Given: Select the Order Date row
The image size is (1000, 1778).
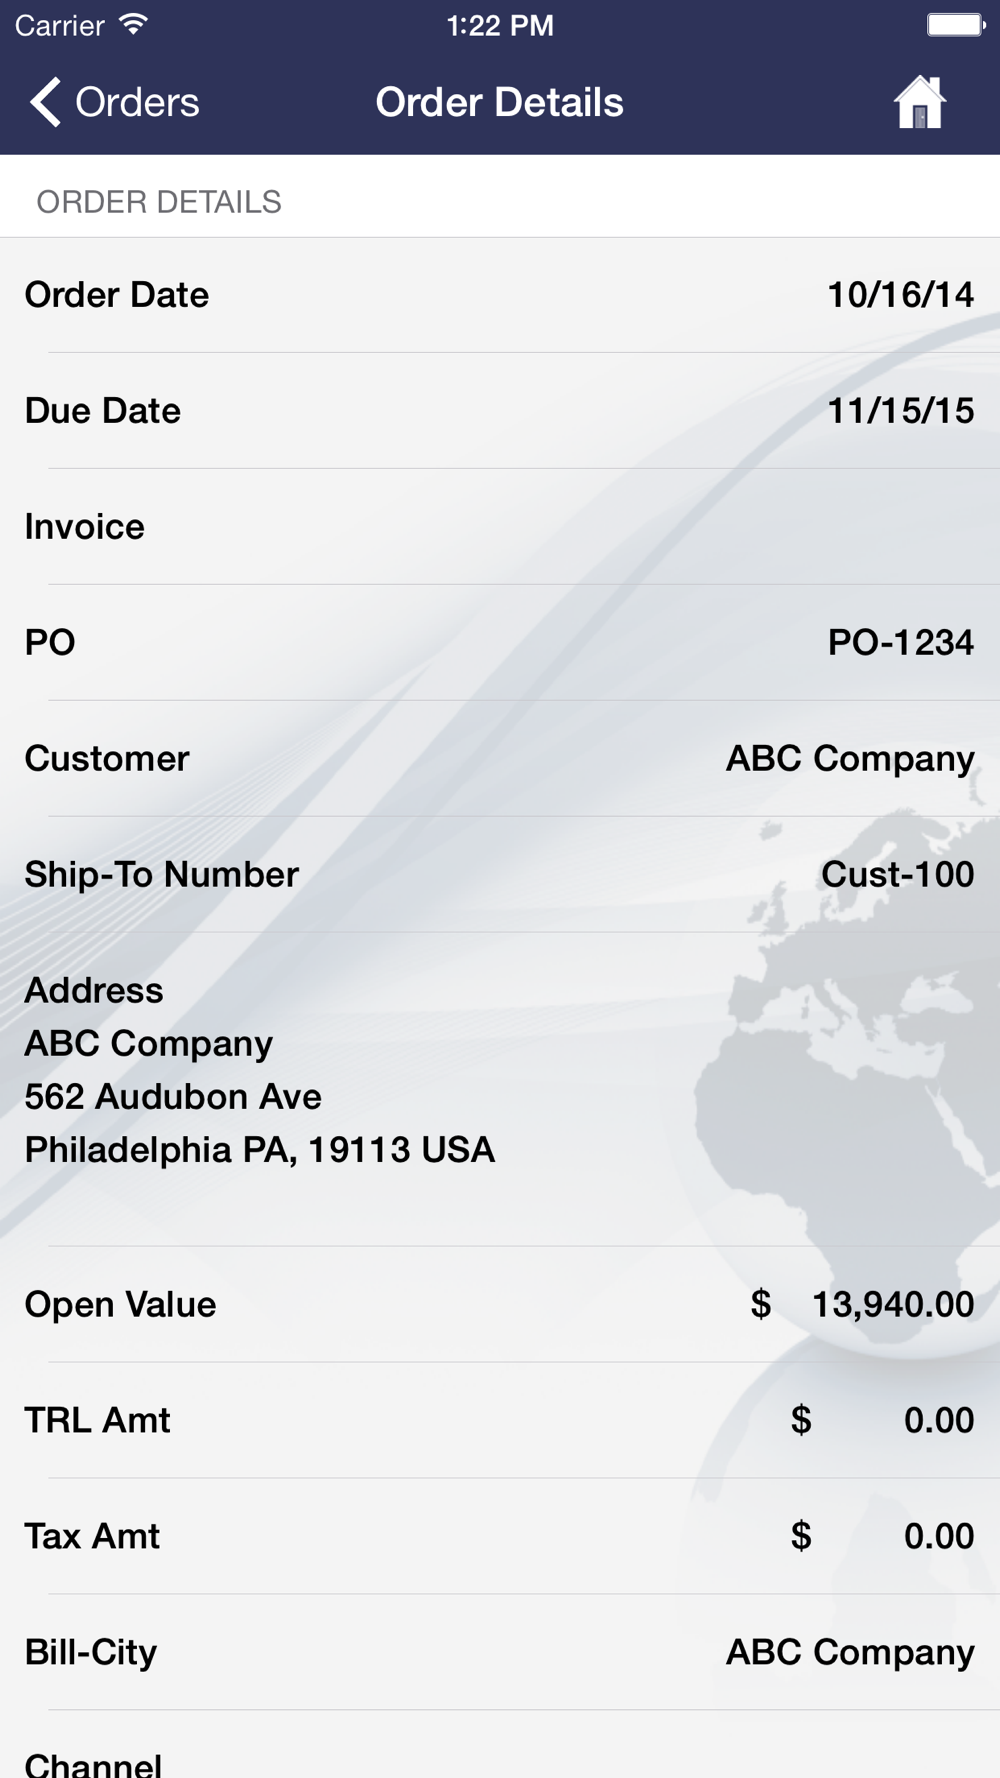Looking at the screenshot, I should 500,295.
